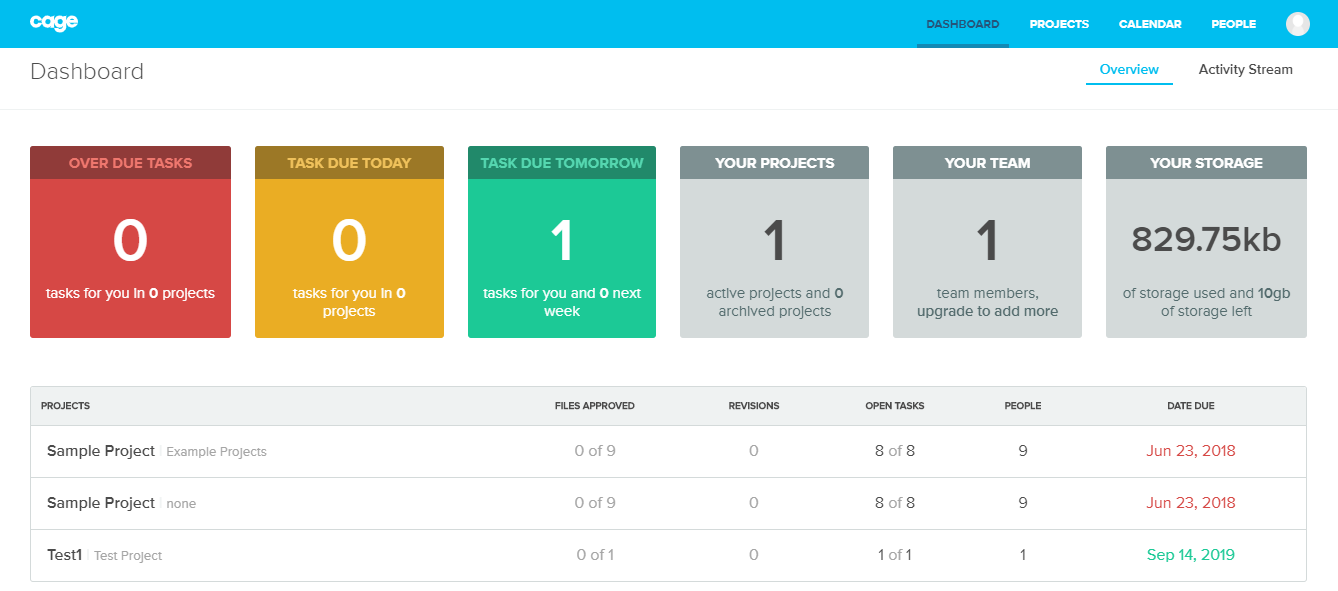
Task: Navigate to the People section
Action: coord(1233,23)
